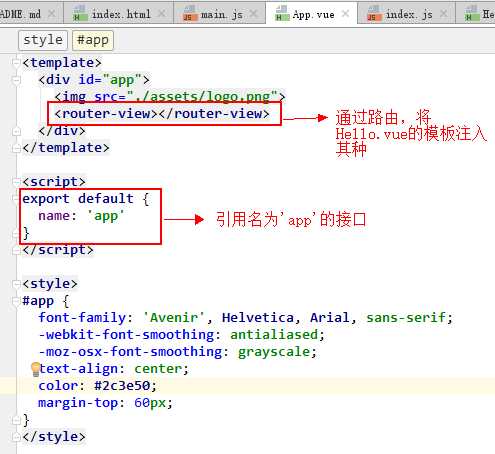This screenshot has width=495, height=454.
Task: Close the index.js tab
Action: click(443, 14)
